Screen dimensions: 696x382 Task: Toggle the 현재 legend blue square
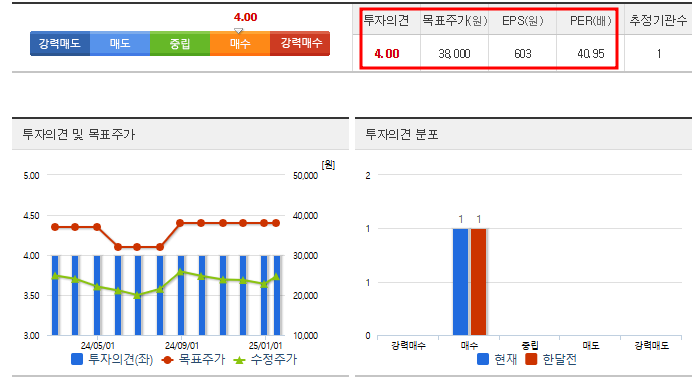pyautogui.click(x=483, y=359)
